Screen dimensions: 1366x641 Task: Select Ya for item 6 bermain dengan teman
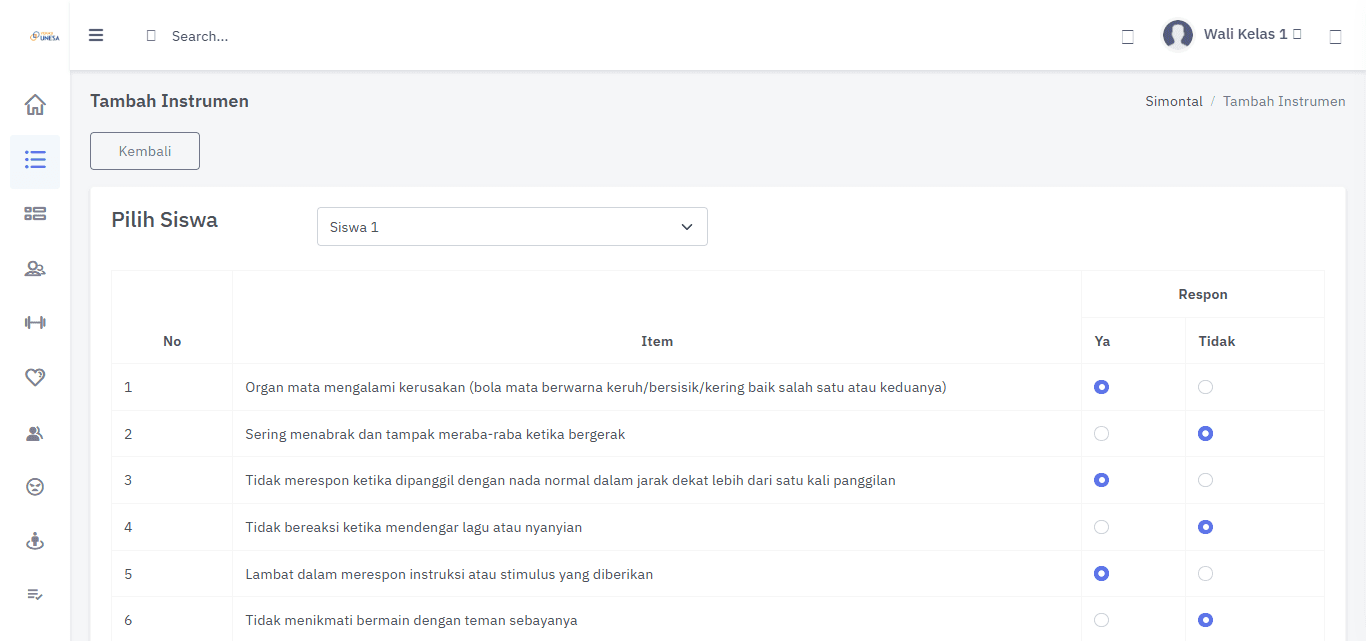pyautogui.click(x=1101, y=620)
